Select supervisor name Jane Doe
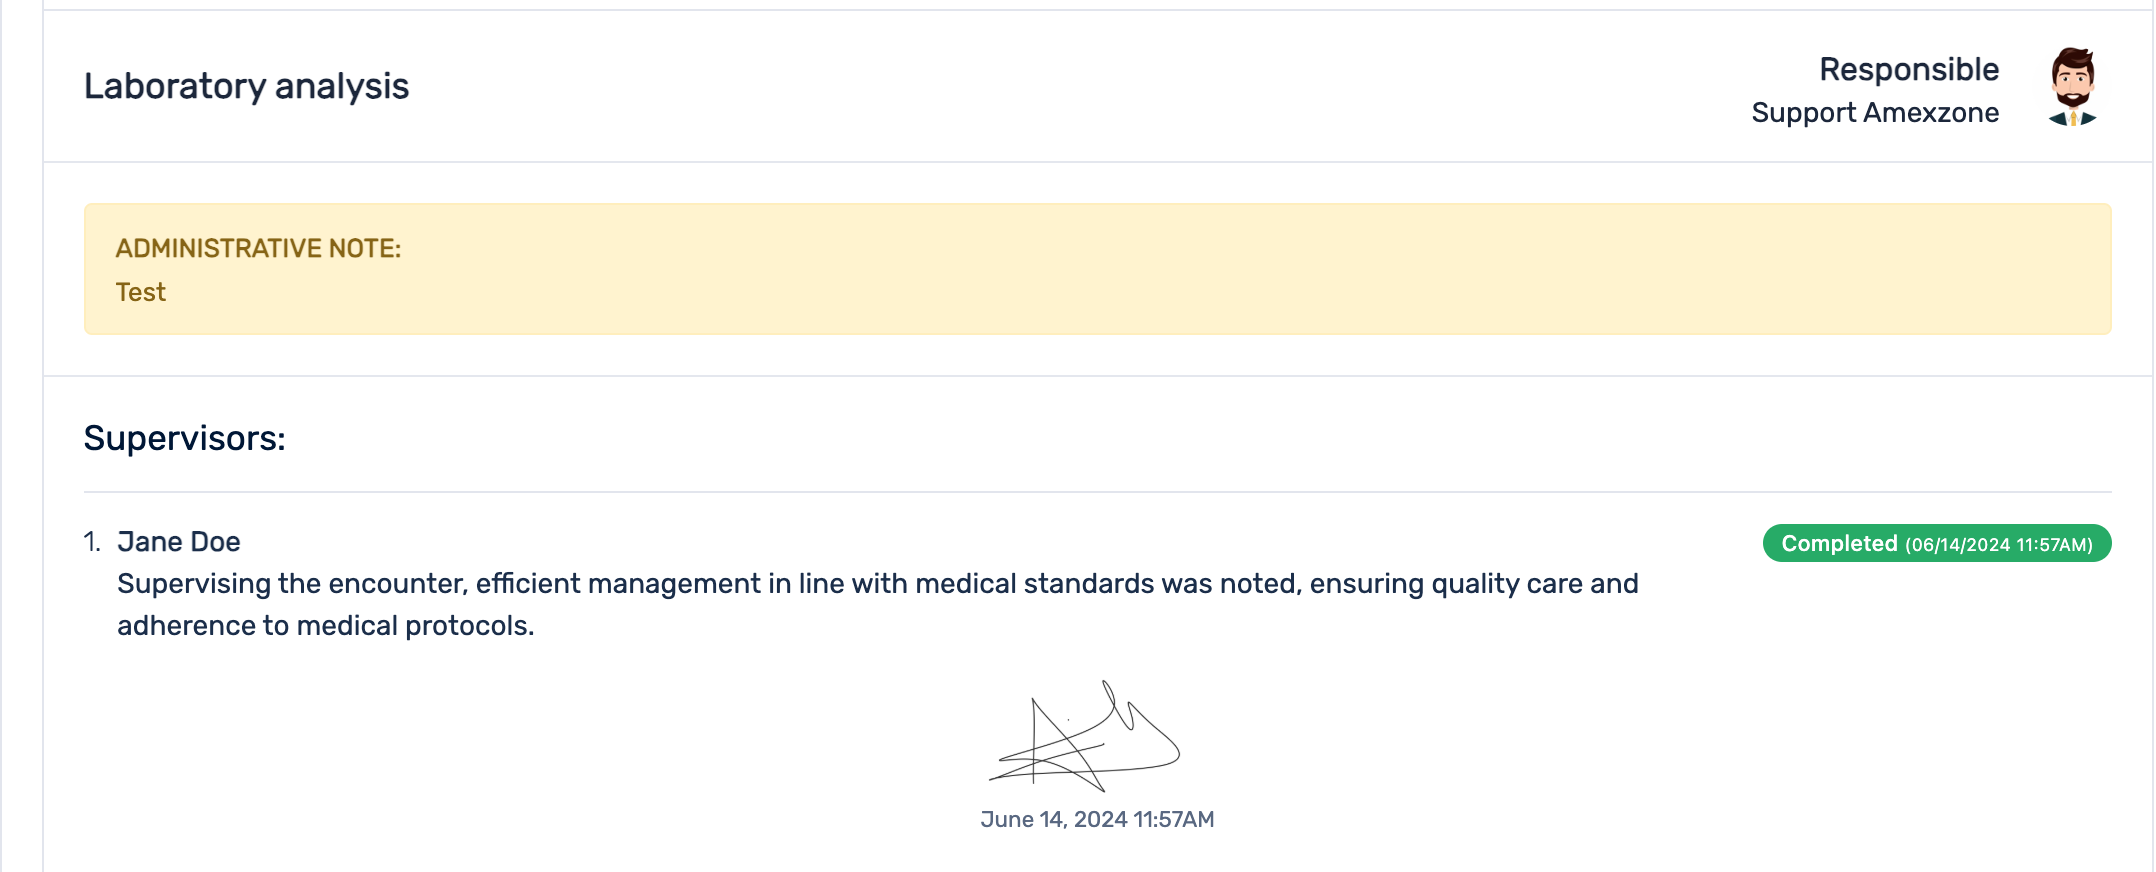2156x872 pixels. [178, 542]
